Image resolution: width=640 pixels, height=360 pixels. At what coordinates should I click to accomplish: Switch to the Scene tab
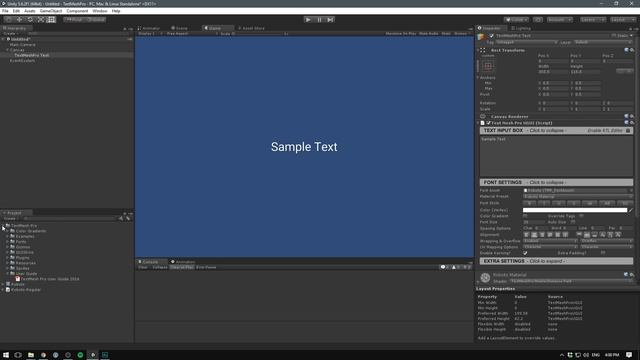click(179, 28)
